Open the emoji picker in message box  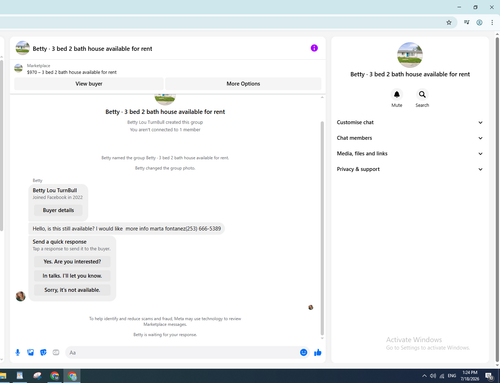click(303, 352)
